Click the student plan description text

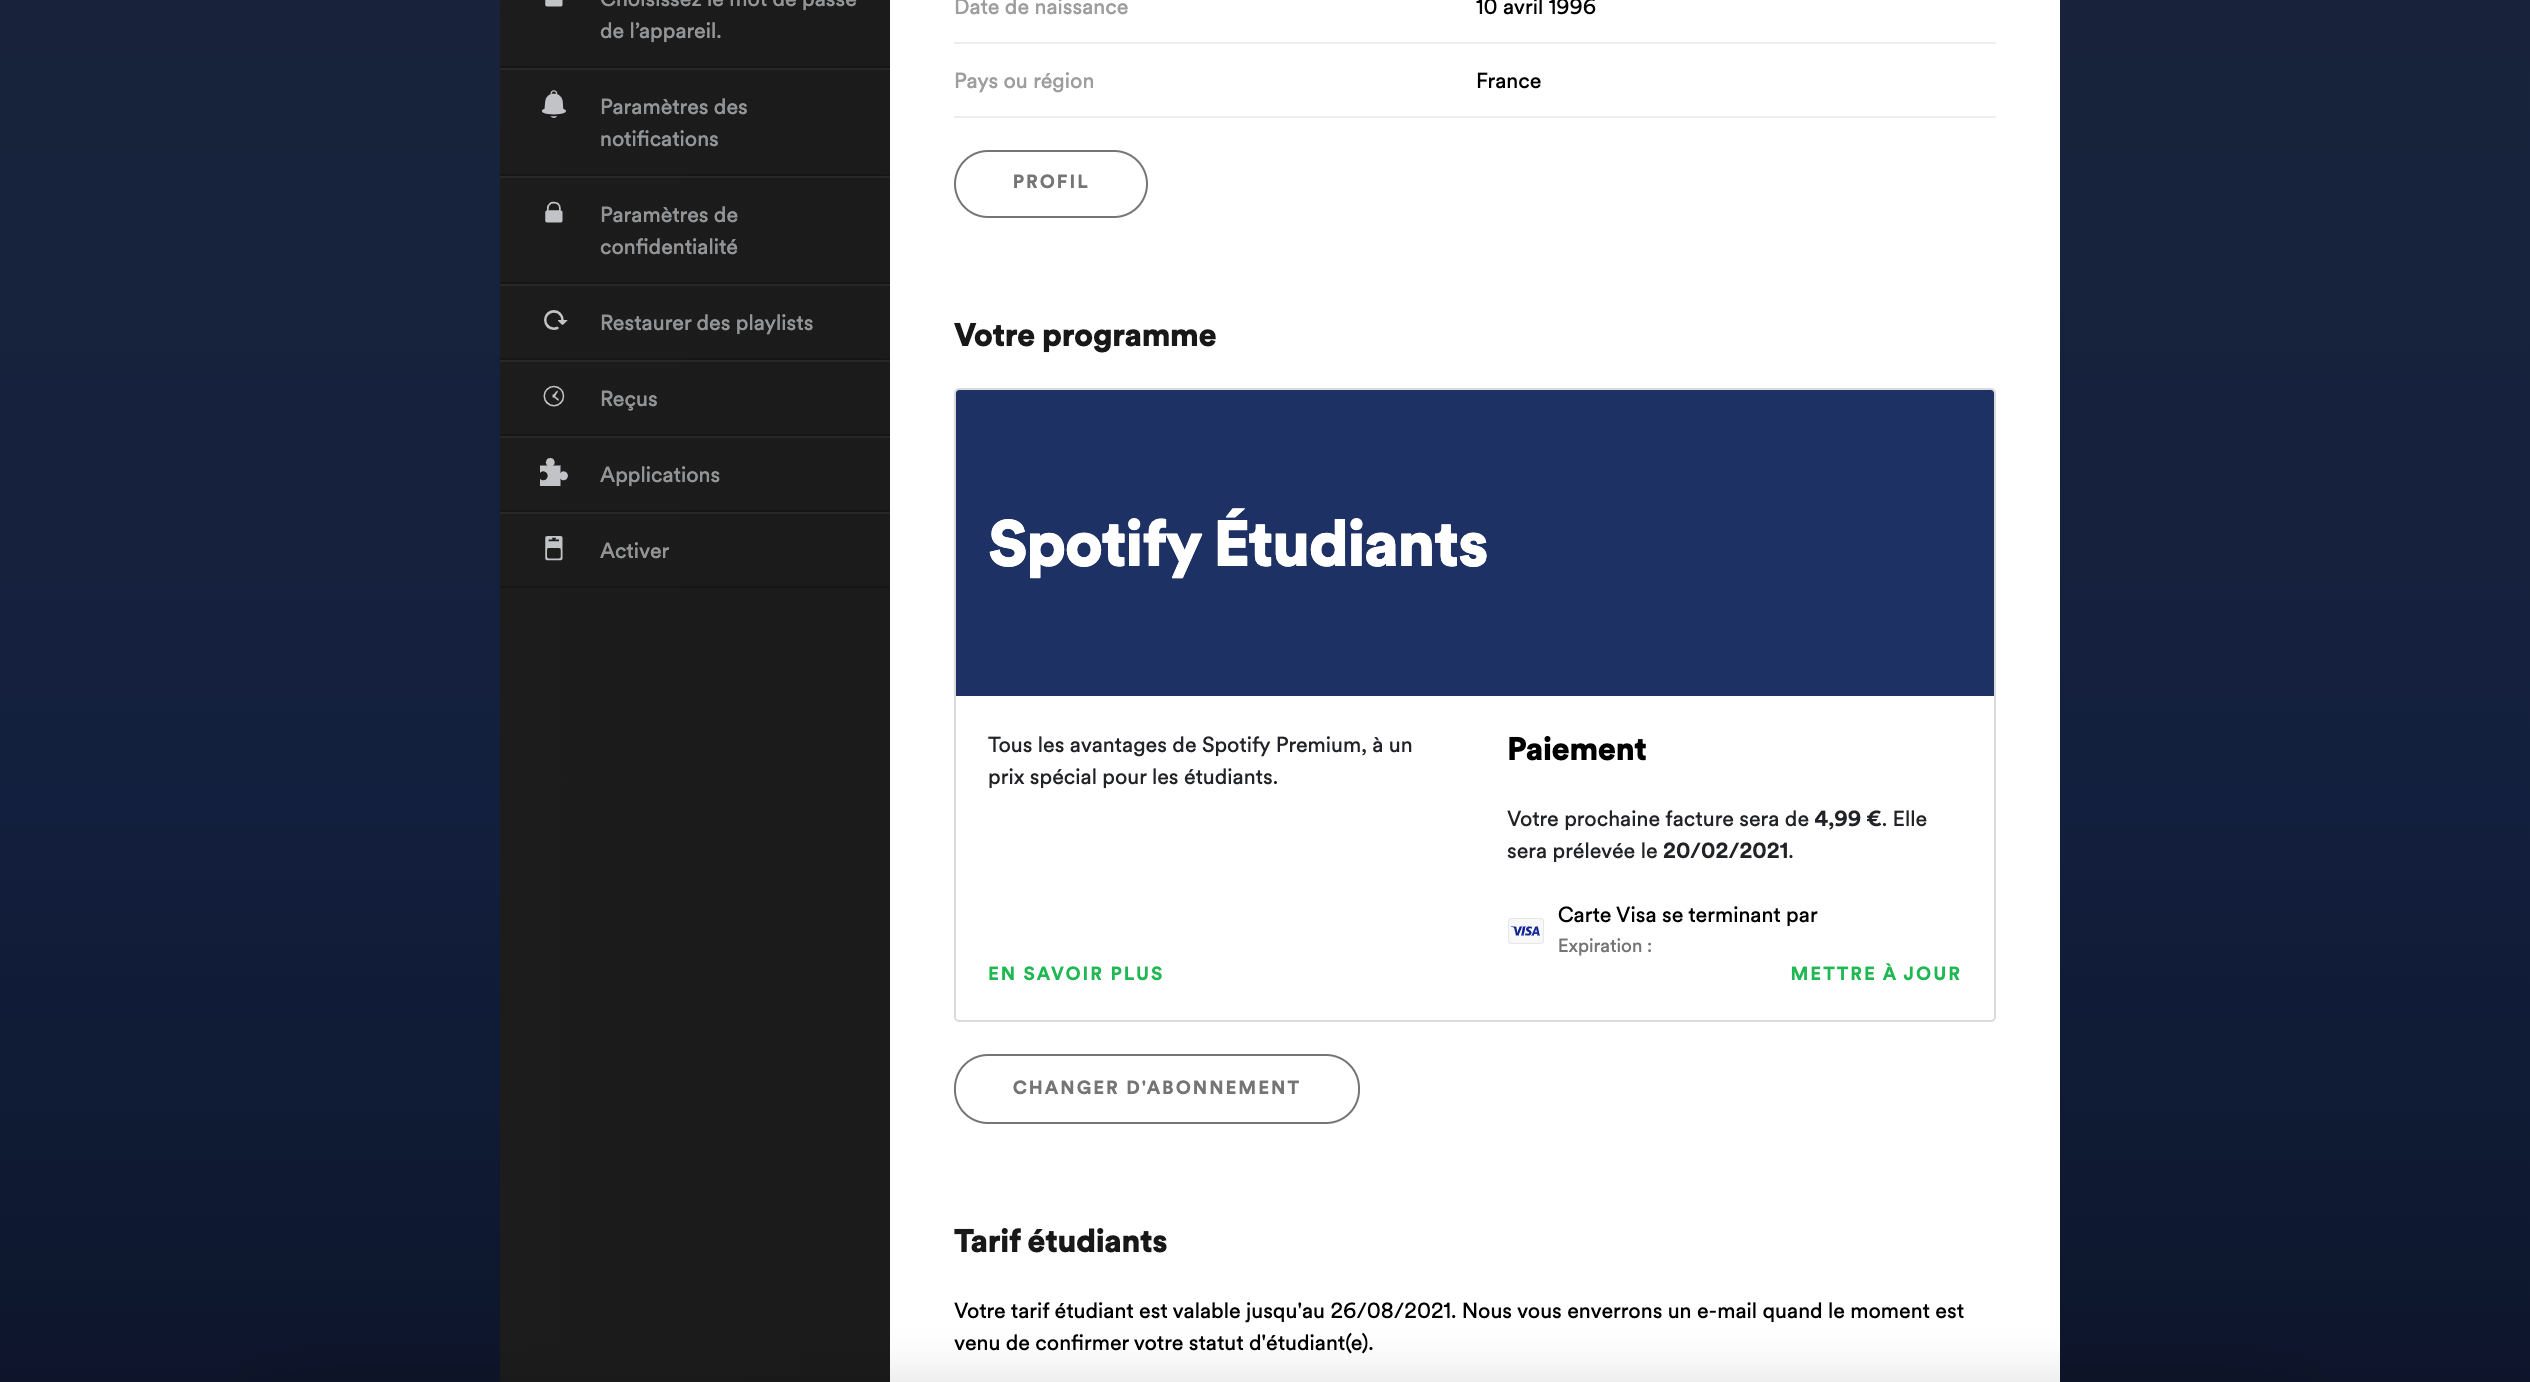(1200, 761)
